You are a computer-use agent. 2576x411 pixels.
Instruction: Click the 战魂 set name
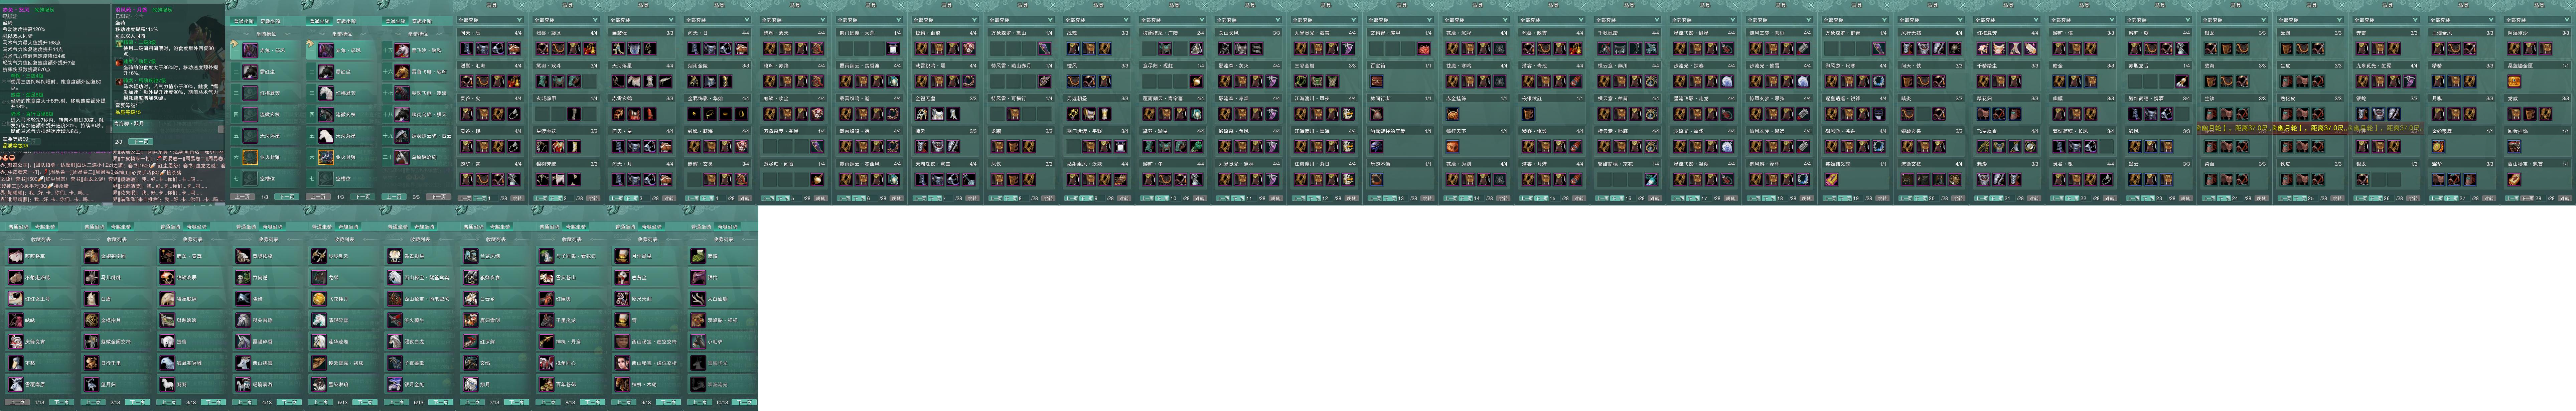pos(1072,33)
